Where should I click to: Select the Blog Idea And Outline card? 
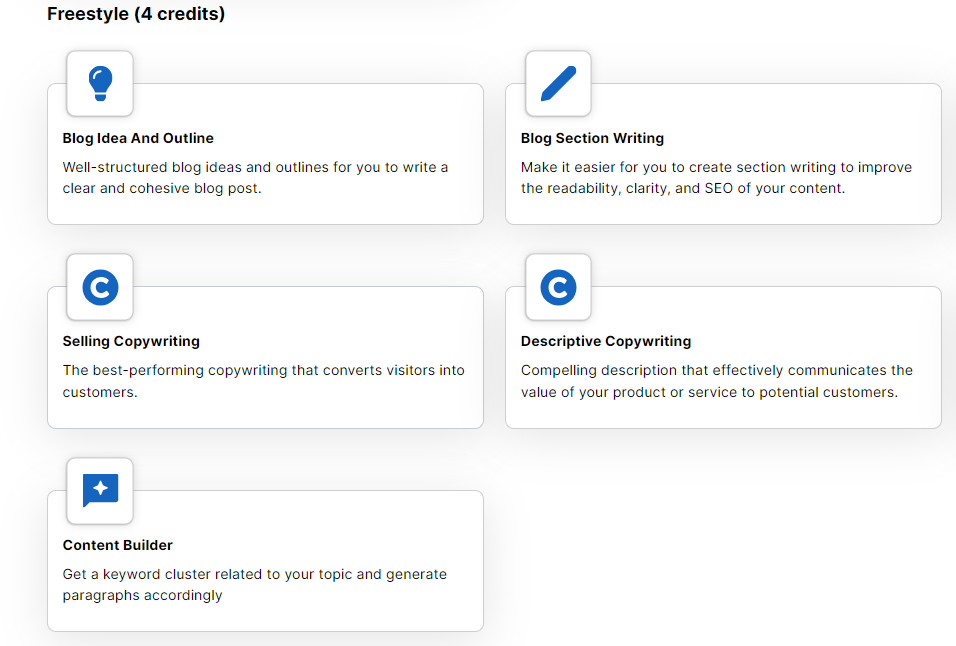[265, 154]
